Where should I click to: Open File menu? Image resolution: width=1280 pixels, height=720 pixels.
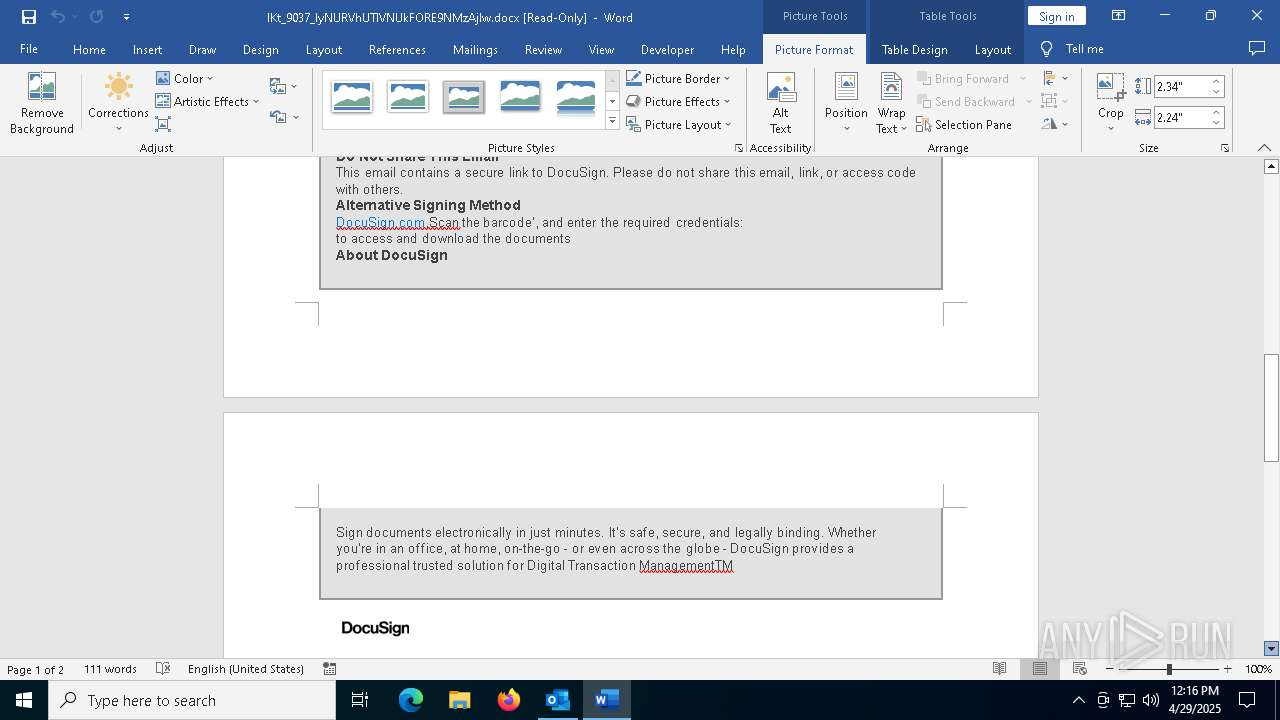click(x=29, y=49)
